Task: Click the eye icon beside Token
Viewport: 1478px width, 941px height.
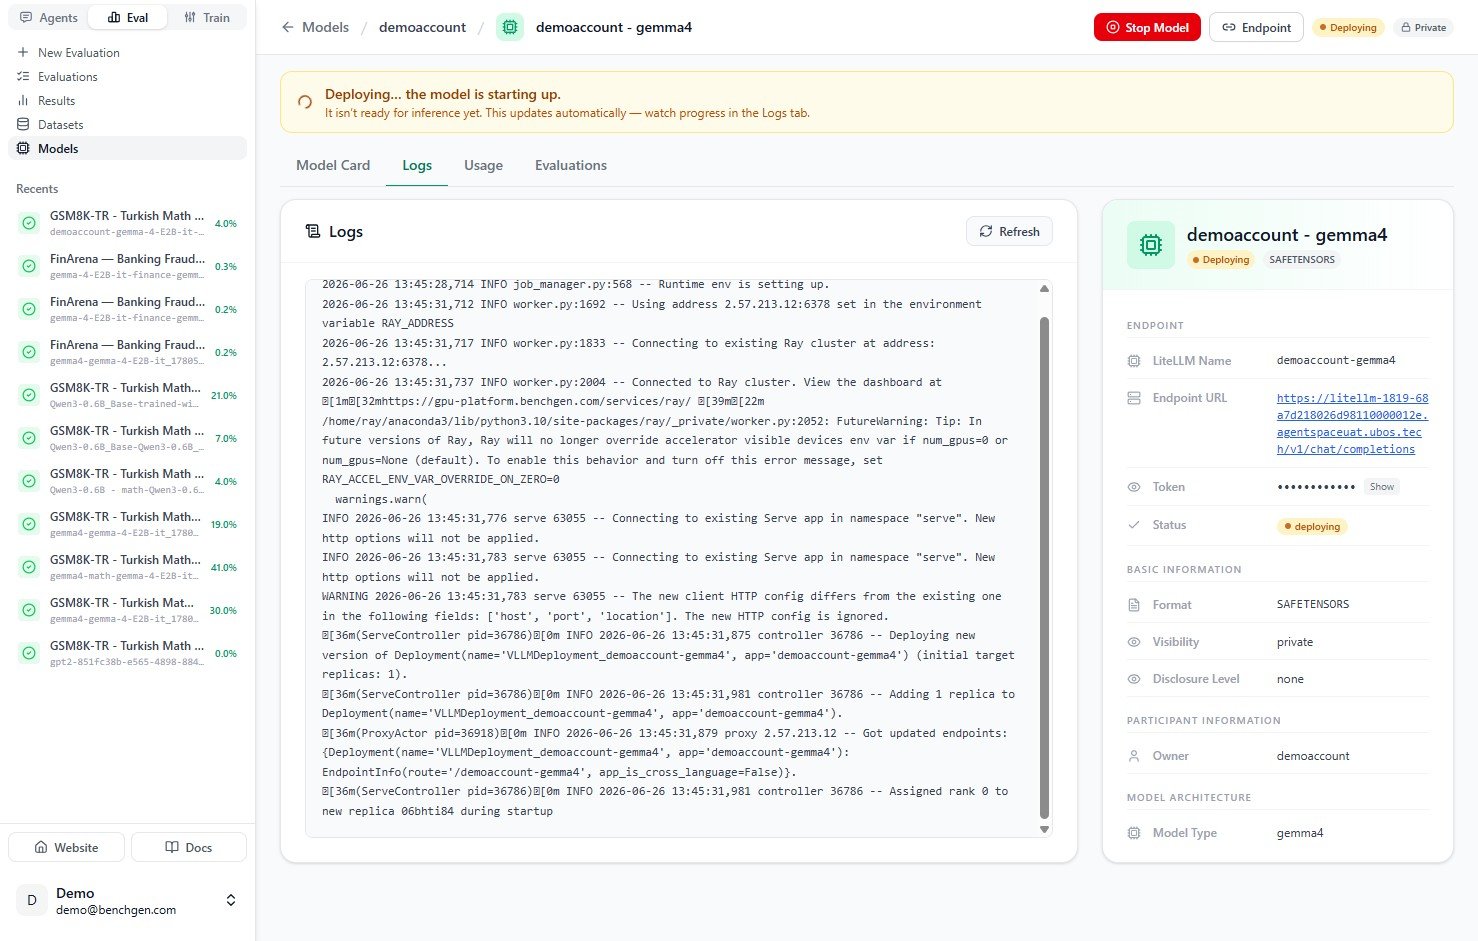Action: click(1134, 487)
